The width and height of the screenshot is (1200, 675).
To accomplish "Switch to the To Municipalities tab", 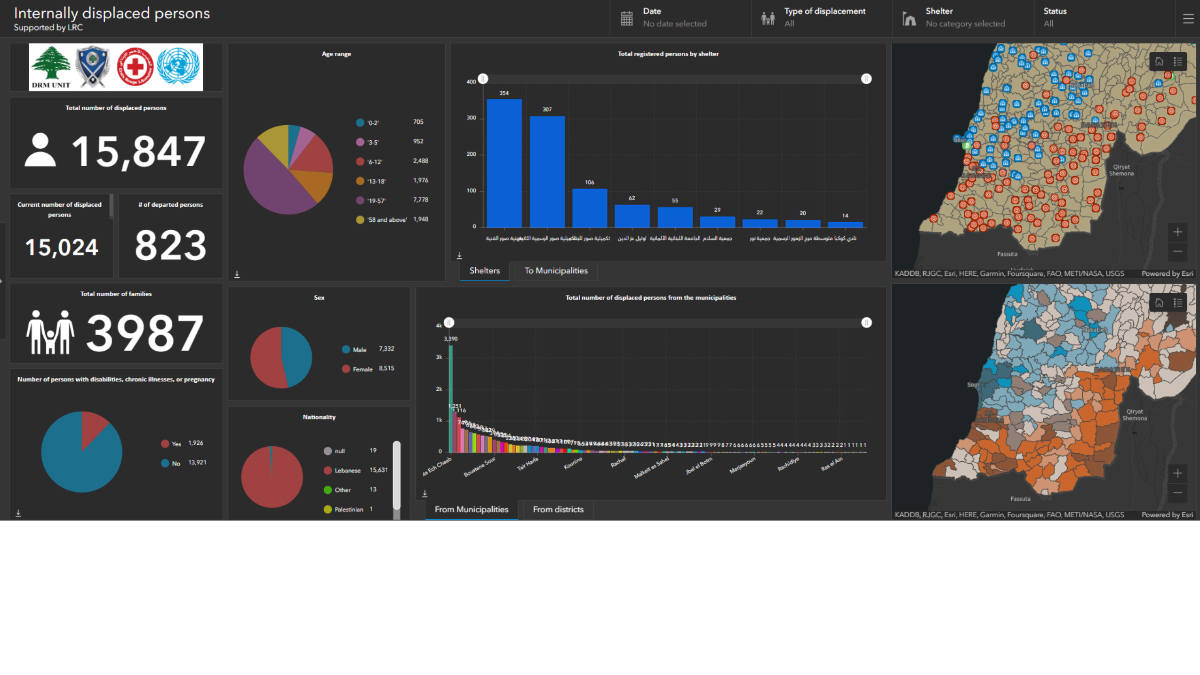I will coord(556,271).
